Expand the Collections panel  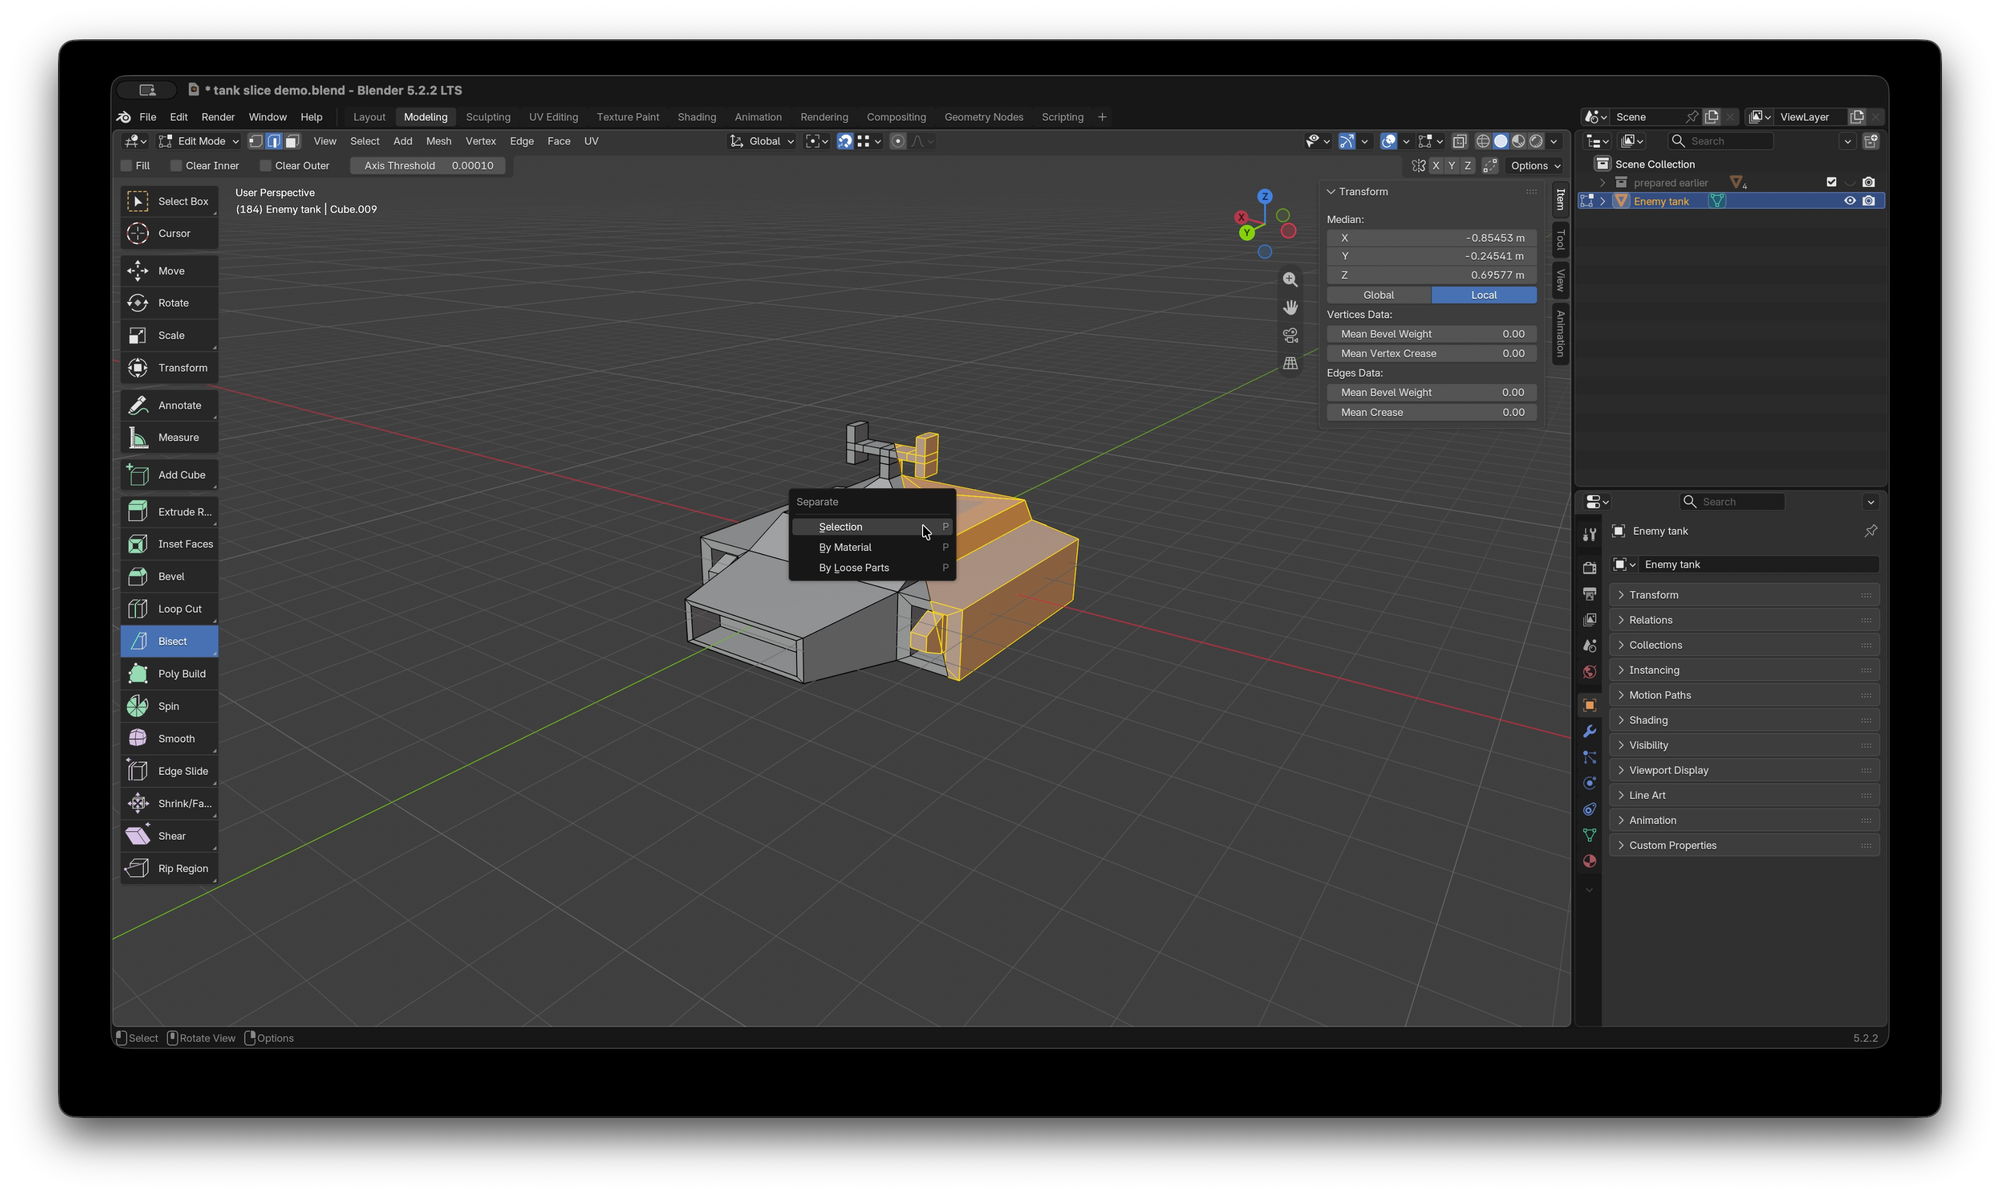click(x=1744, y=645)
